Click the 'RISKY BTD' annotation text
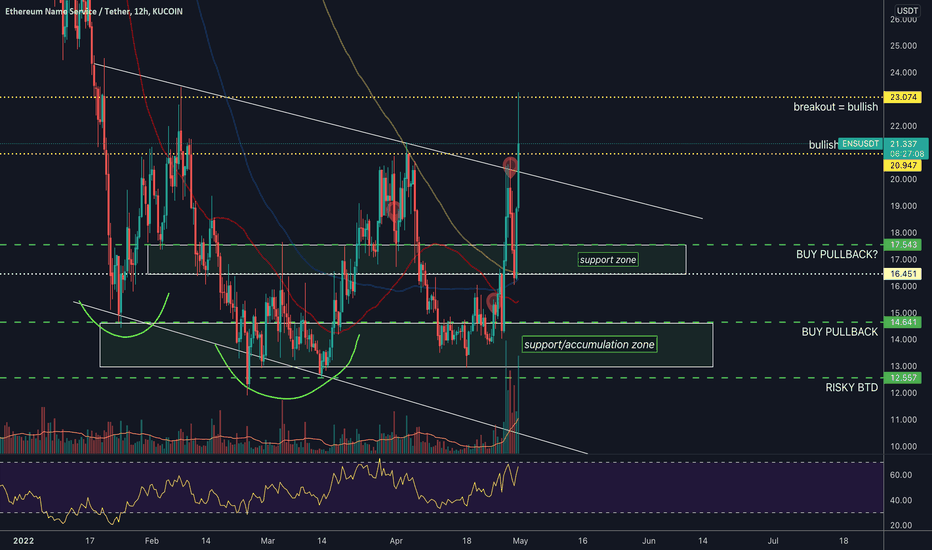Viewport: 932px width, 550px height. (x=851, y=388)
